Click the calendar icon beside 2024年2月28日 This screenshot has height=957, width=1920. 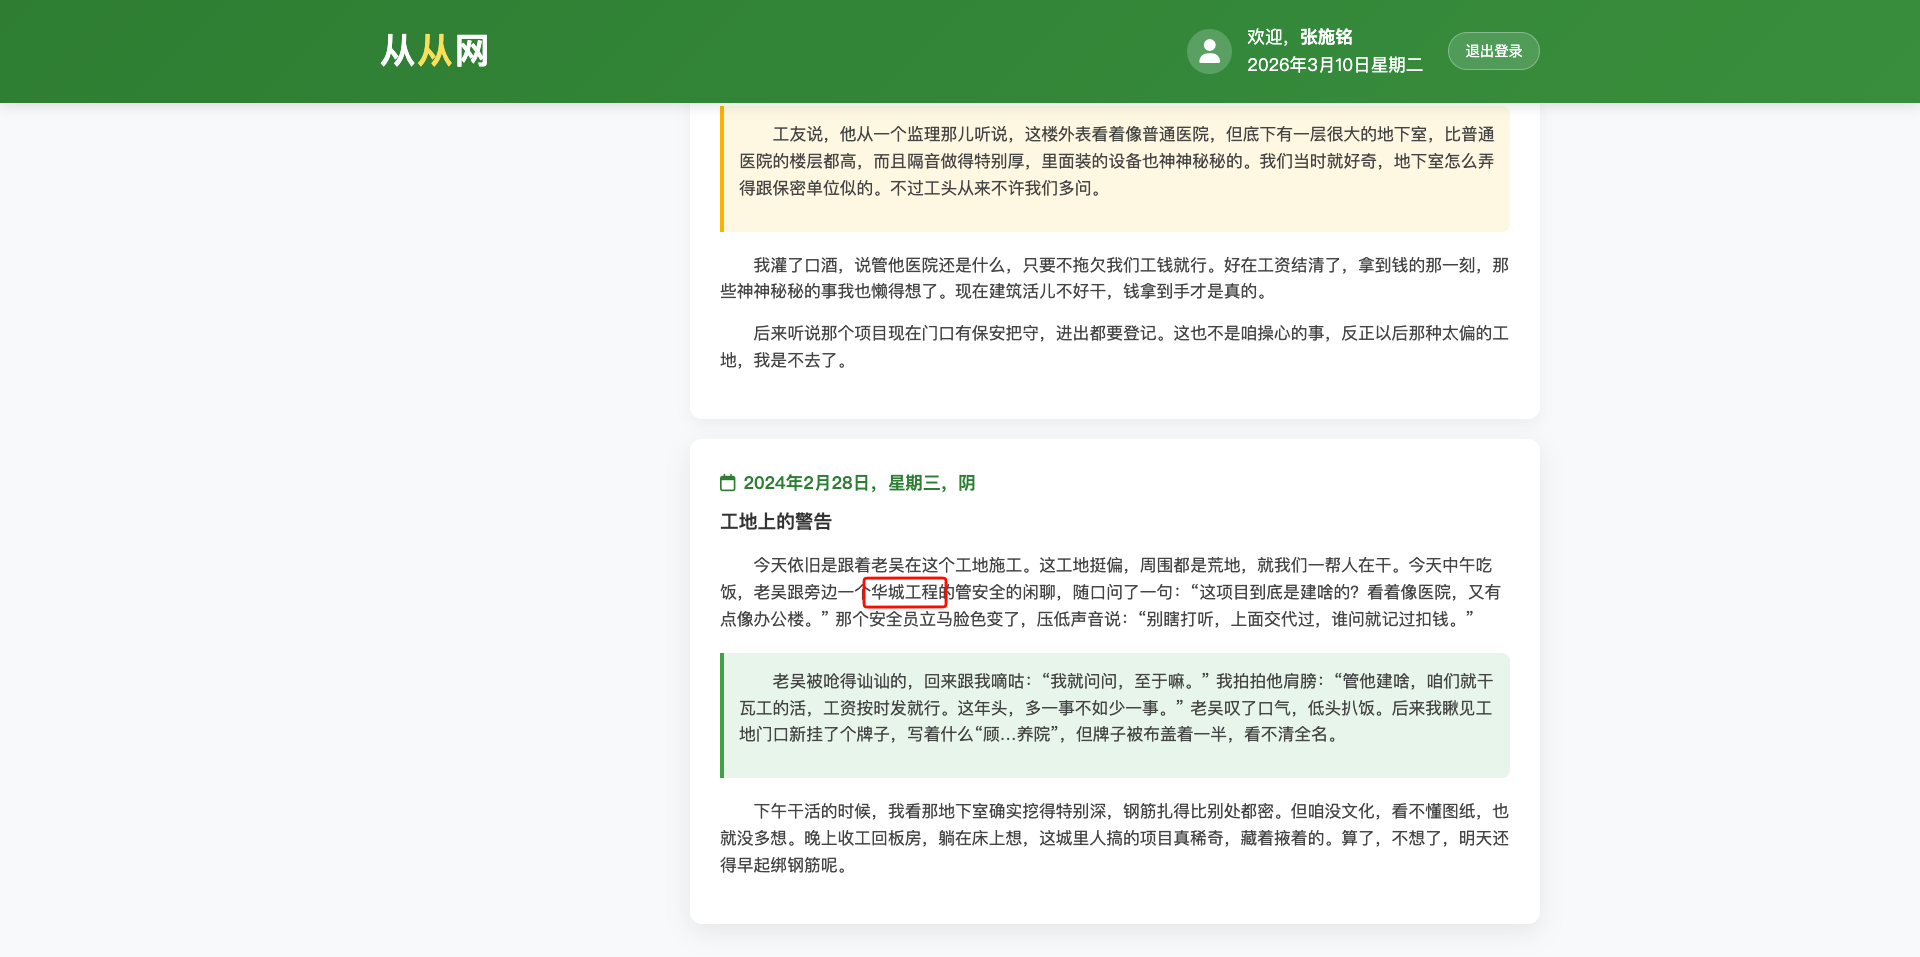[727, 482]
